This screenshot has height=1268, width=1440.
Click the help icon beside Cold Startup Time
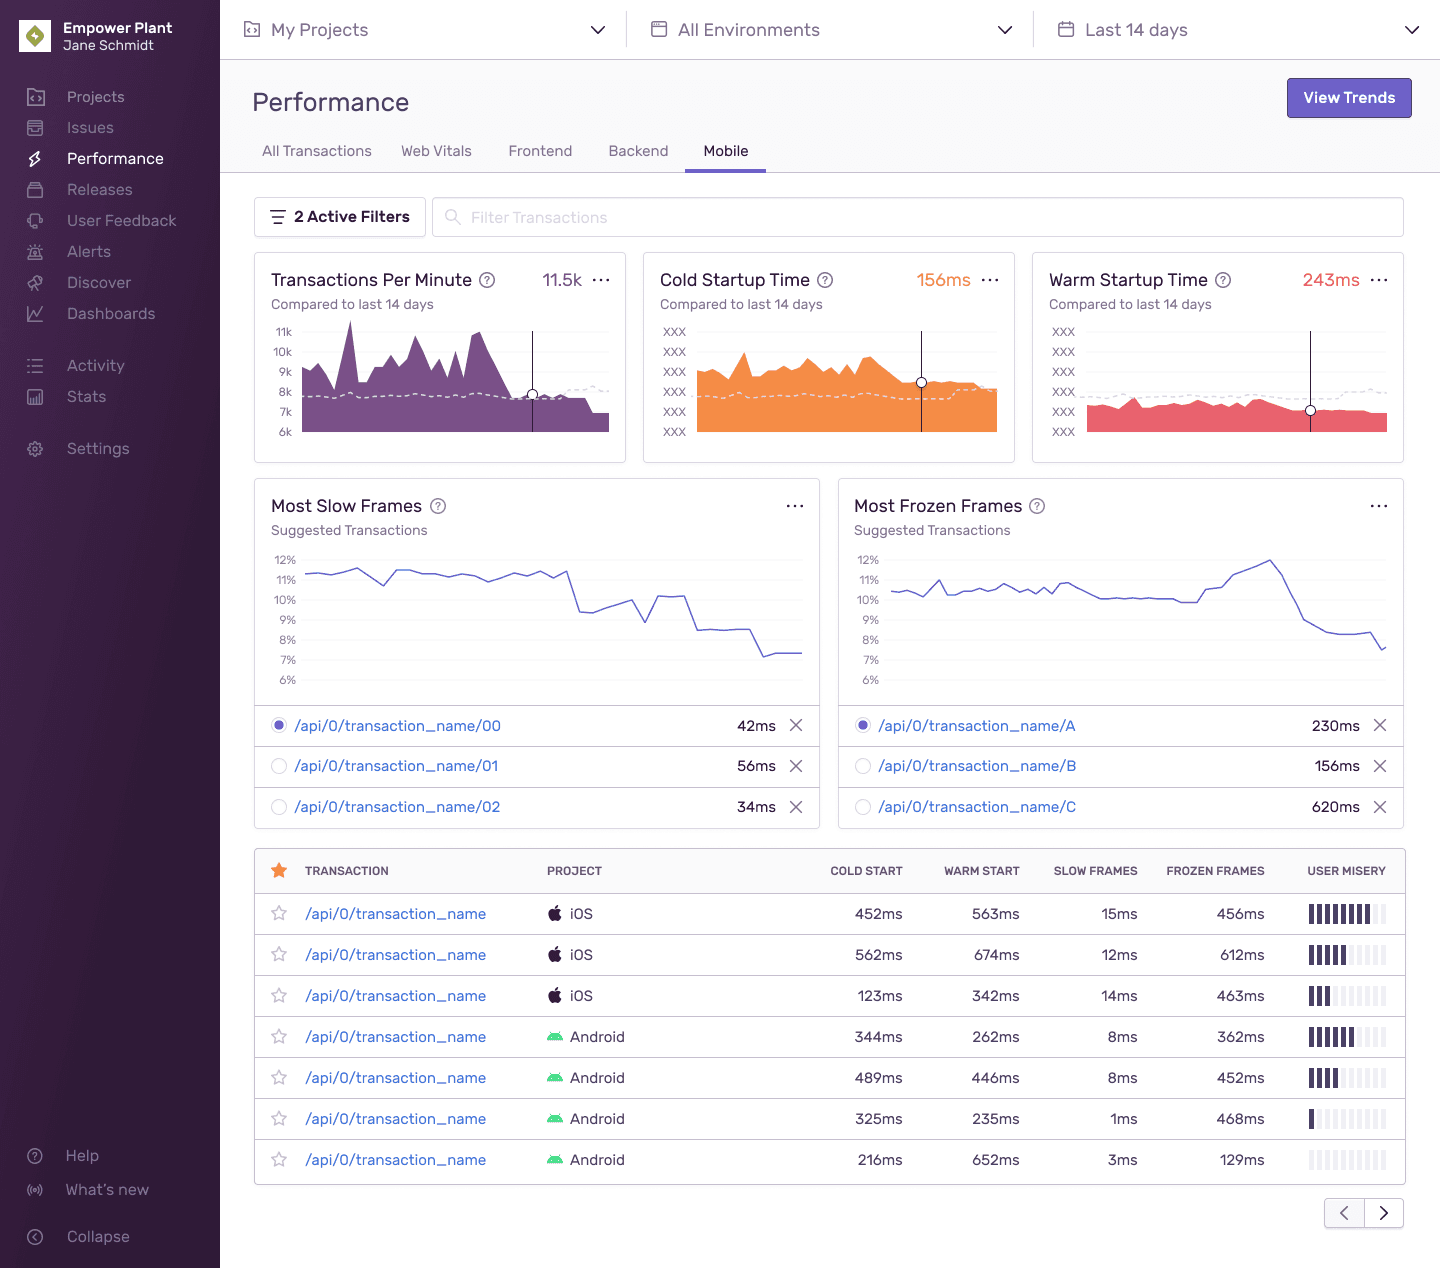coord(825,280)
